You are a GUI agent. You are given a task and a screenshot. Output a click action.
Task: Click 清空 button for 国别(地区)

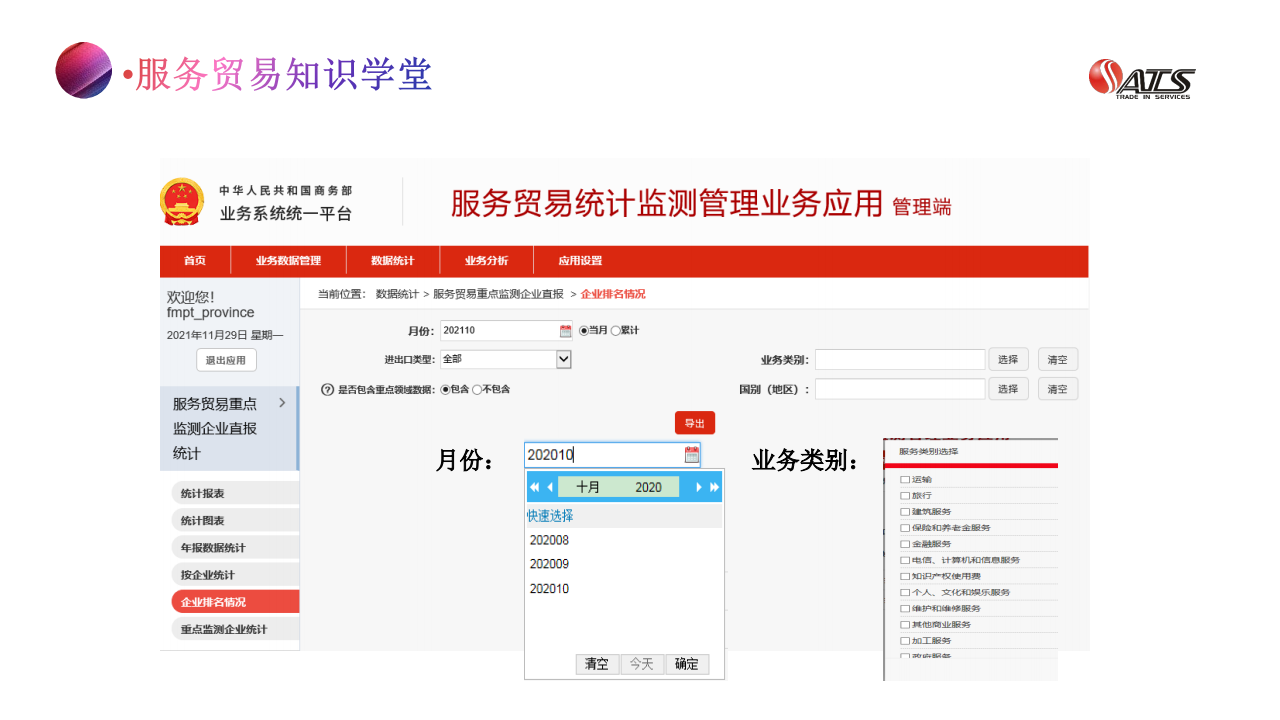click(1058, 389)
